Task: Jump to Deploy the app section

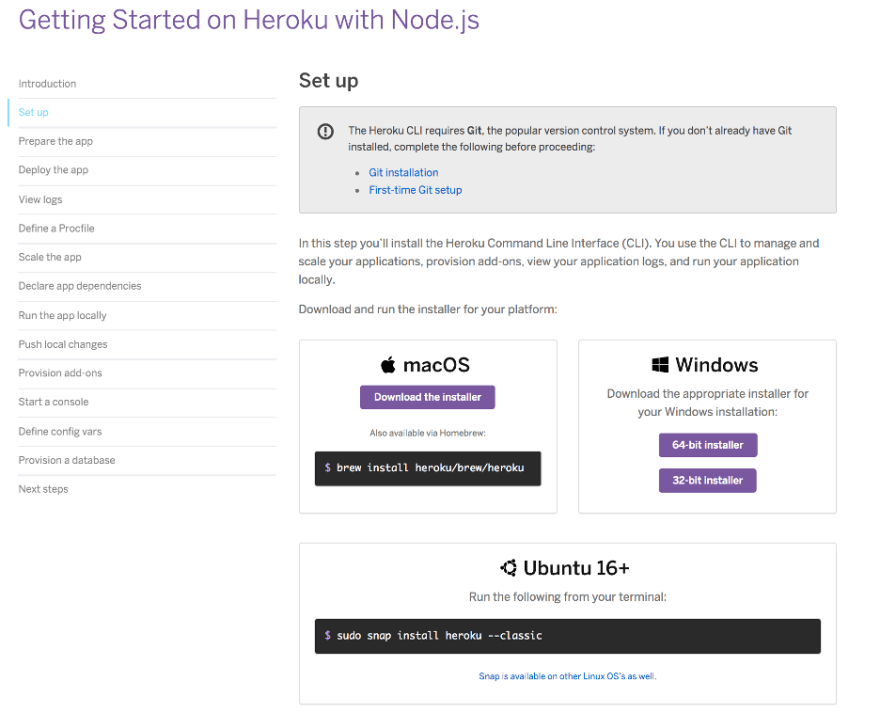Action: coord(53,170)
